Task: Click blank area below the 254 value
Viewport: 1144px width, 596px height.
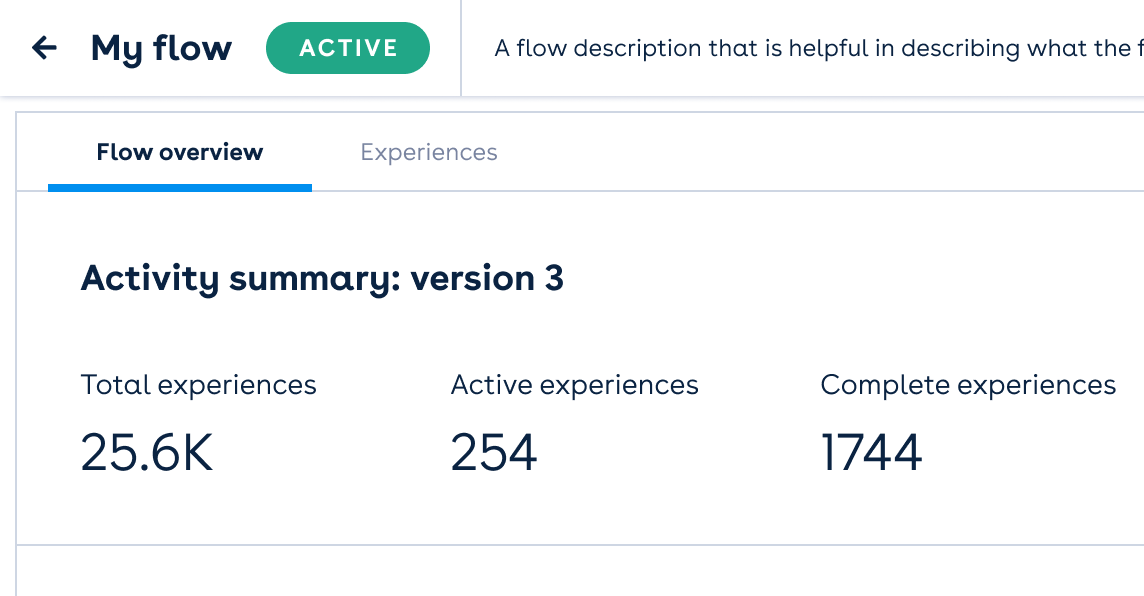Action: coord(494,510)
